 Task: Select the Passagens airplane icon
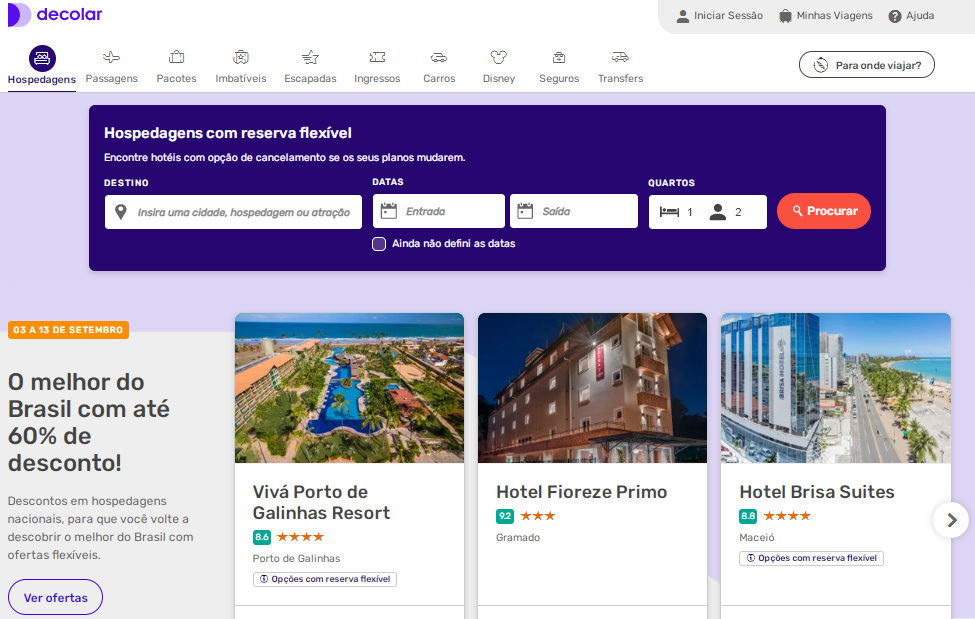coord(111,57)
